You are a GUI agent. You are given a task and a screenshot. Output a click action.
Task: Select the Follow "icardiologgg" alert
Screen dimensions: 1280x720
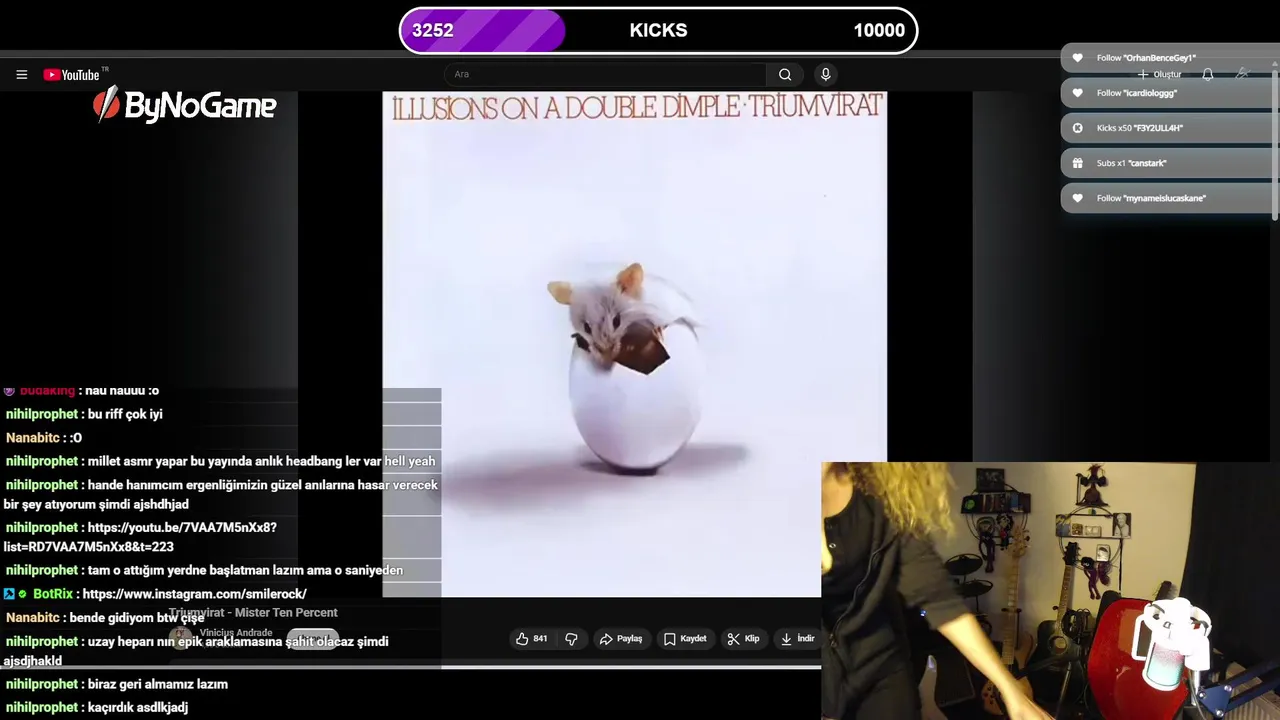coord(1168,93)
